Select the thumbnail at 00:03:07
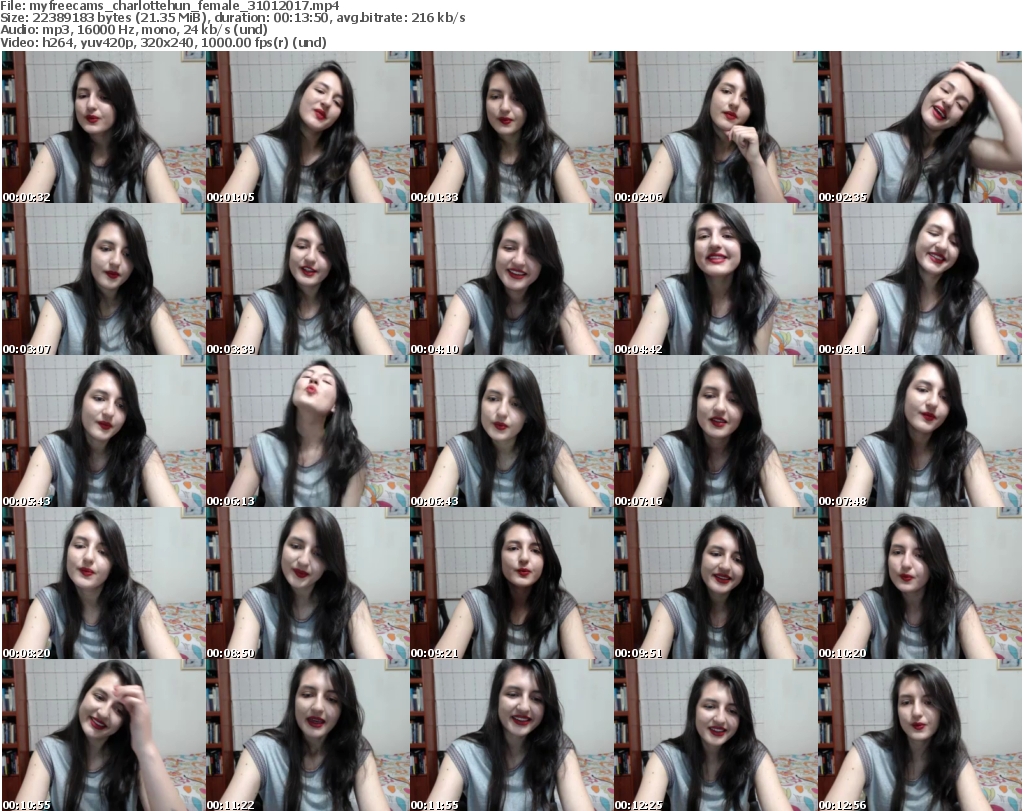The height and width of the screenshot is (811, 1024). coord(102,279)
